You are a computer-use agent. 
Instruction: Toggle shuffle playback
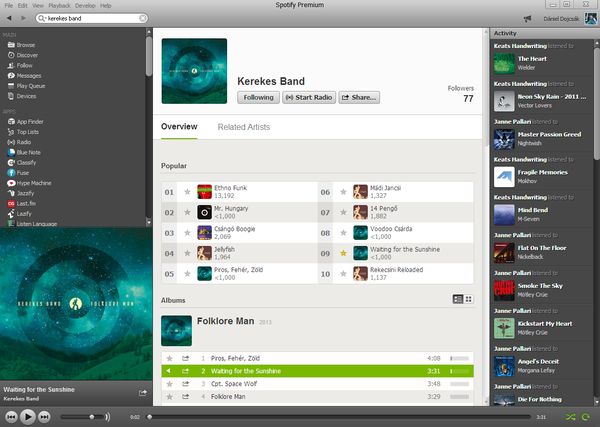570,417
